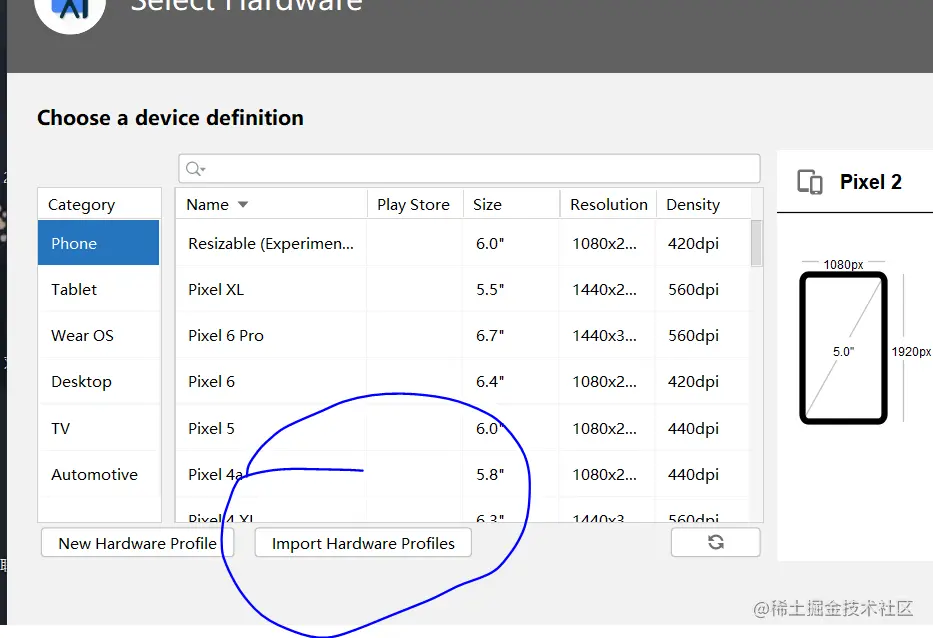
Task: Click the device table scrollbar thumb
Action: 756,243
